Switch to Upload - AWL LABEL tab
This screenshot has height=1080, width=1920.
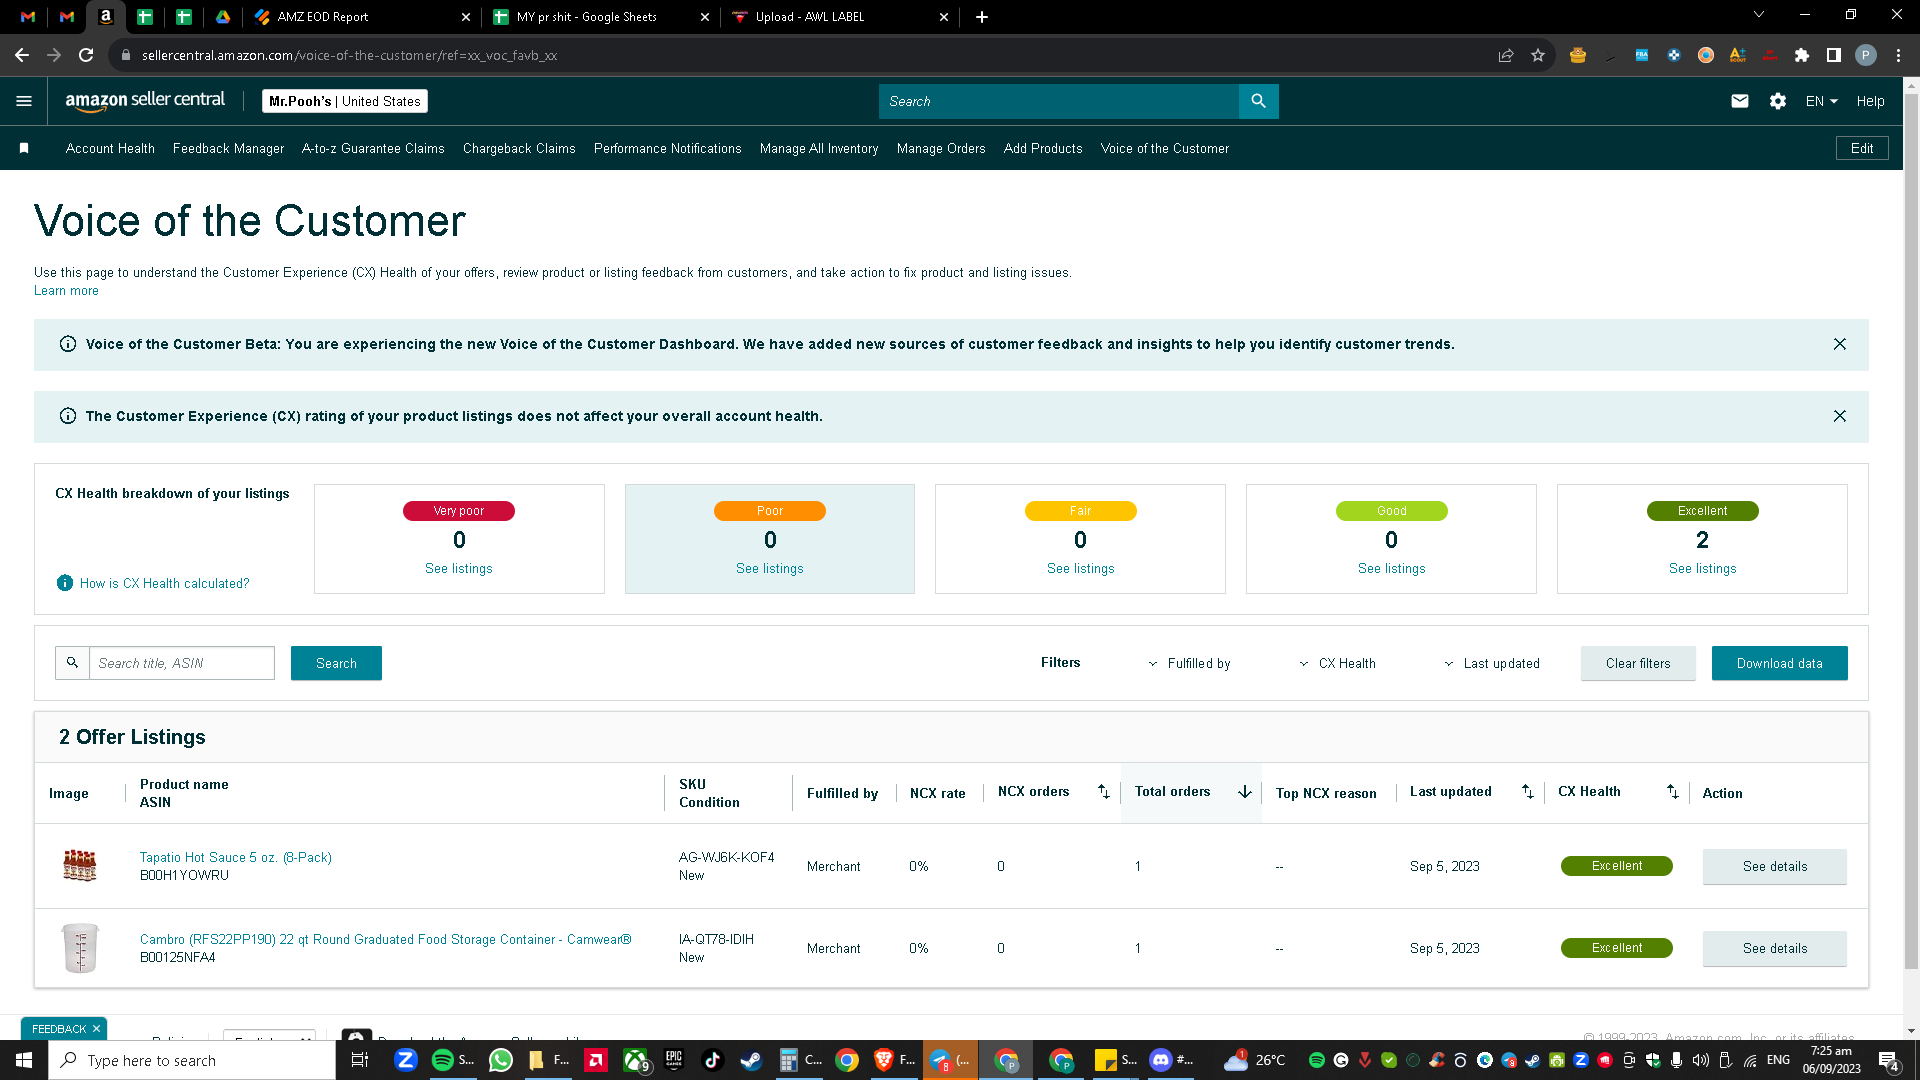click(x=840, y=17)
